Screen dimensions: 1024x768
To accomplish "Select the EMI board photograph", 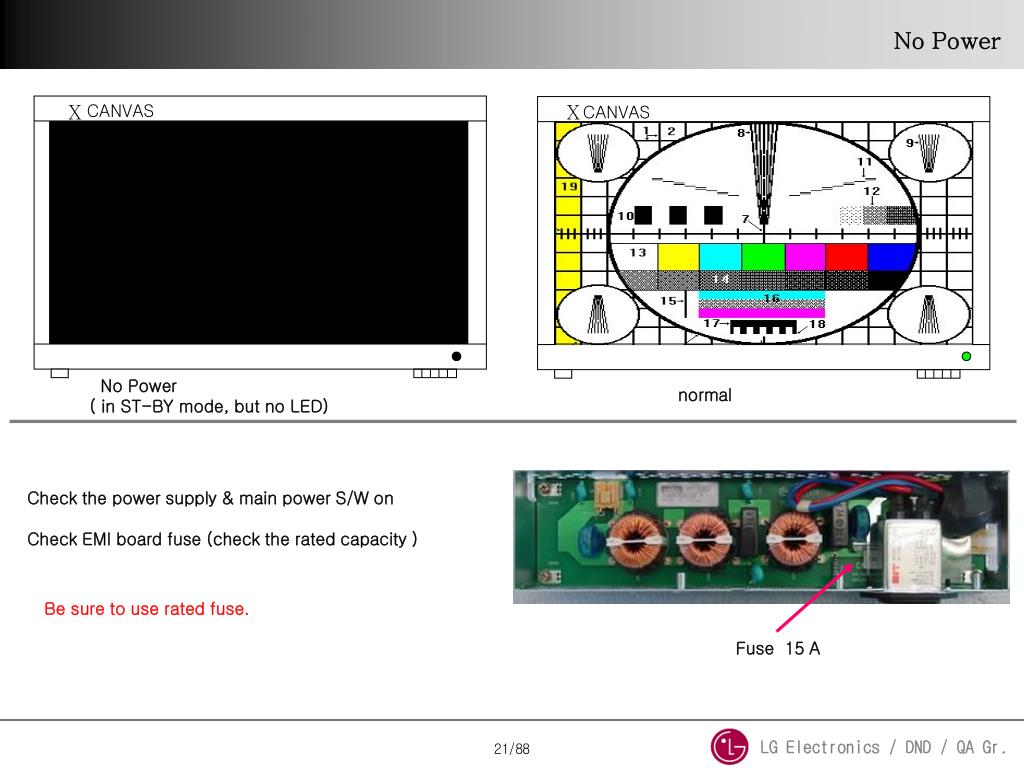I will click(761, 537).
